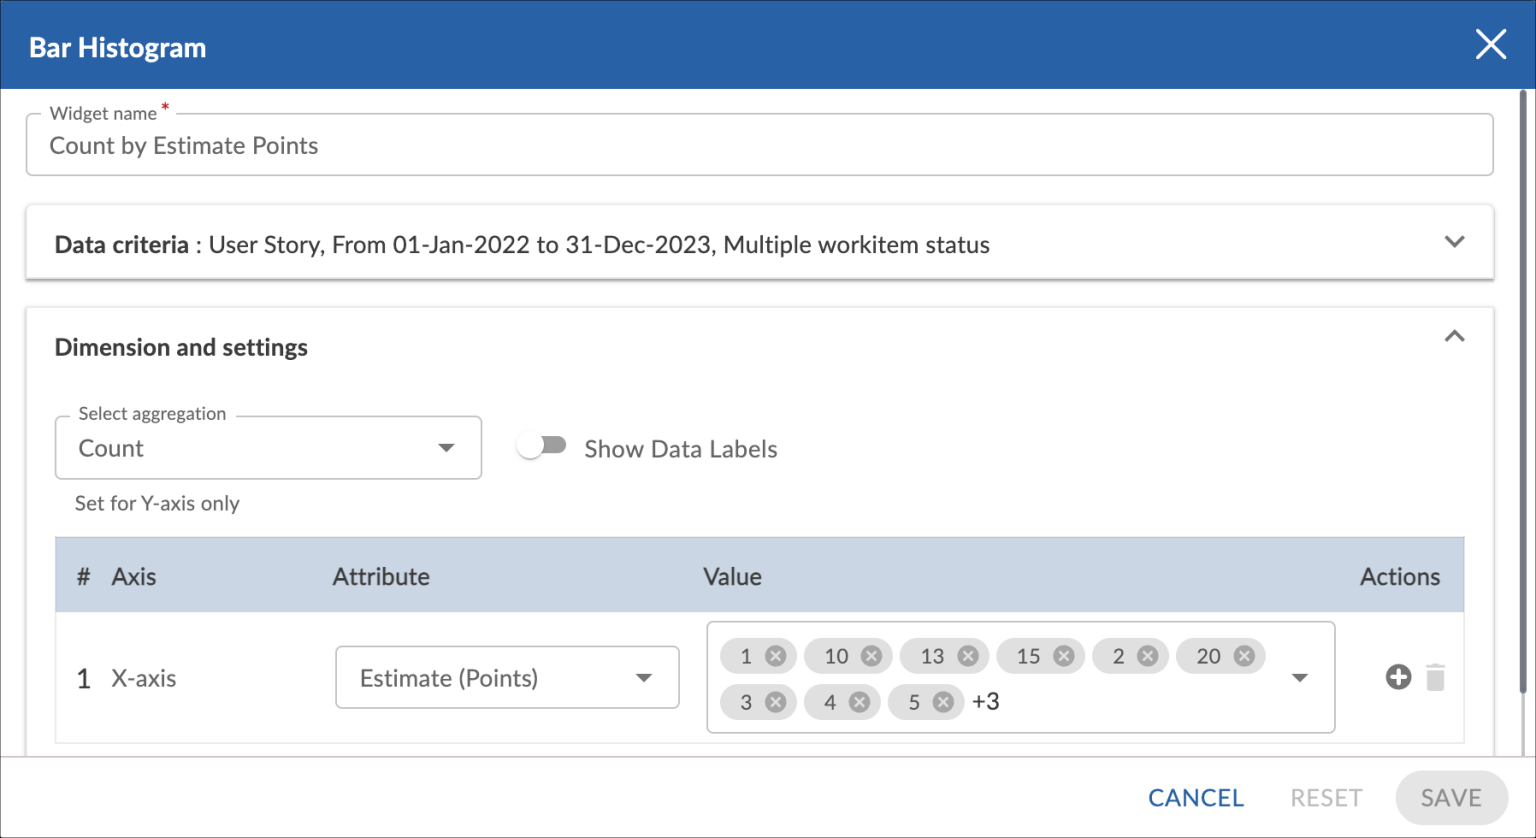Image resolution: width=1536 pixels, height=838 pixels.
Task: Expand the Data criteria section
Action: (x=1454, y=242)
